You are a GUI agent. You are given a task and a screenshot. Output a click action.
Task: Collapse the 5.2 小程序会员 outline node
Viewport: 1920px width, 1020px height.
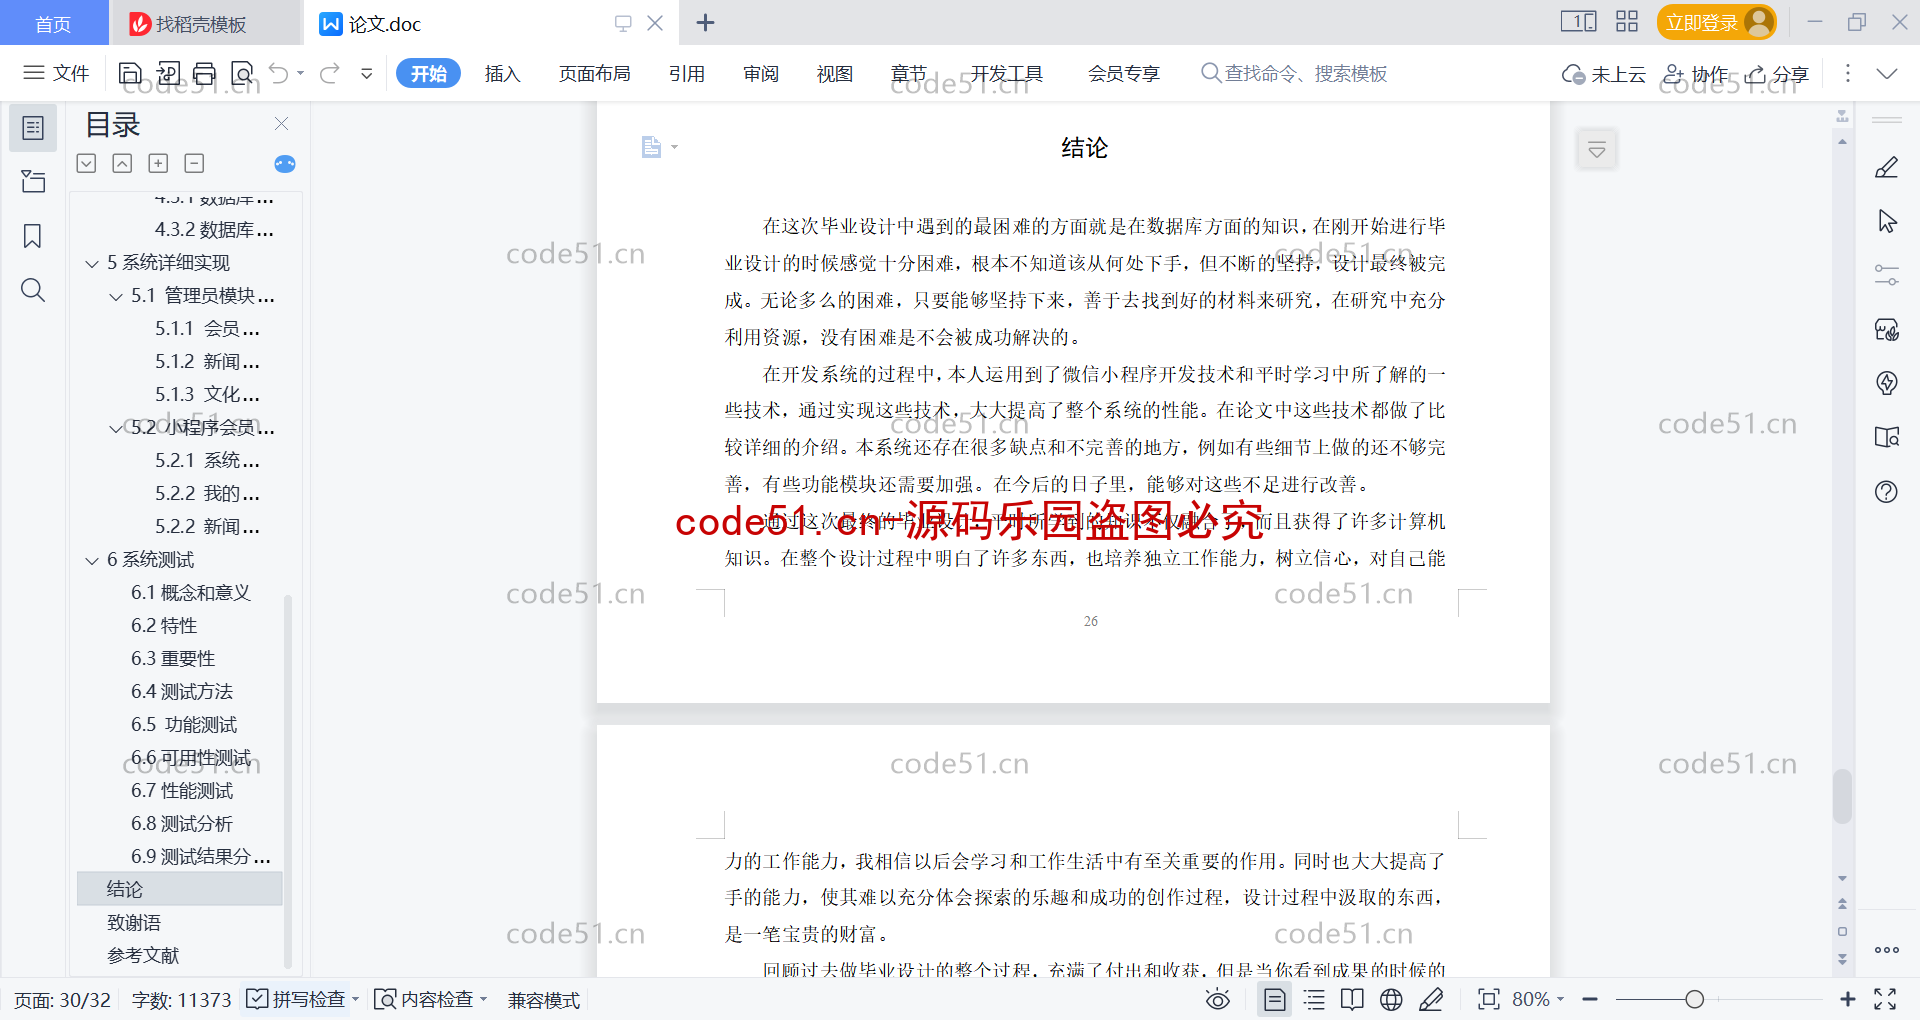point(116,429)
